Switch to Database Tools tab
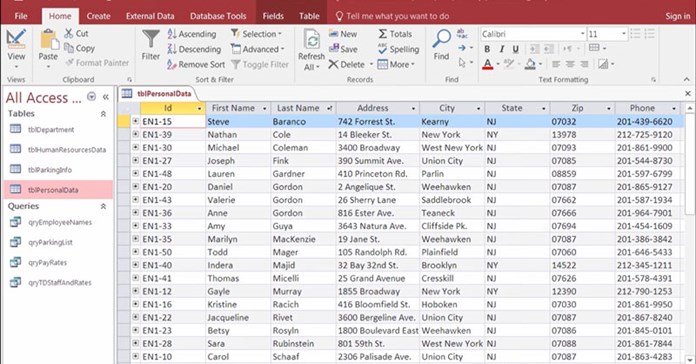 (x=218, y=16)
